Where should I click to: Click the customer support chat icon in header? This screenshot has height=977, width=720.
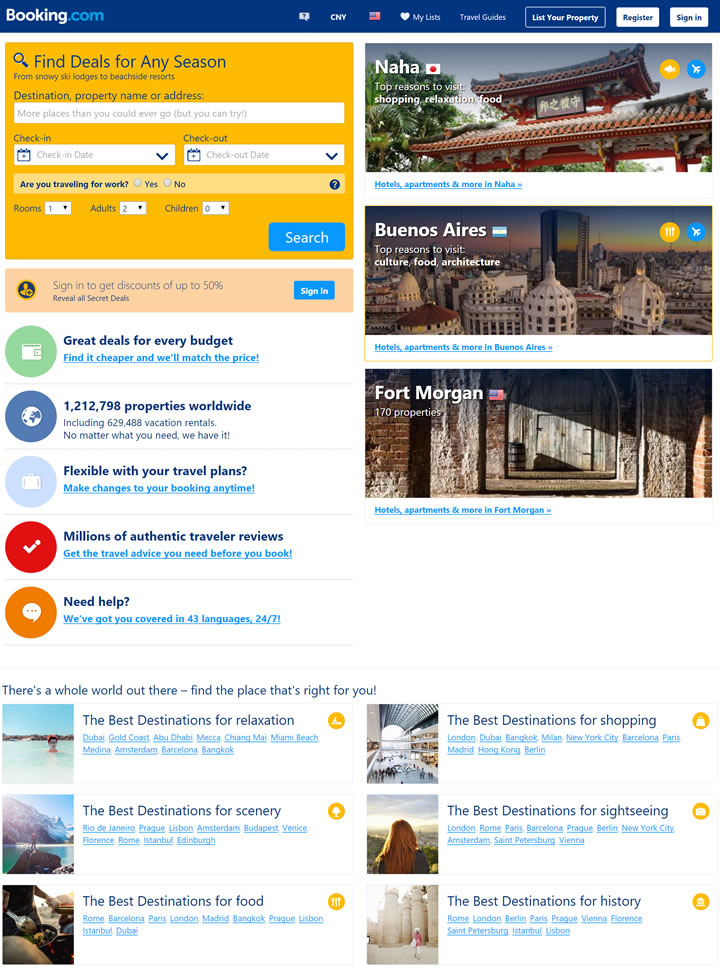(304, 17)
